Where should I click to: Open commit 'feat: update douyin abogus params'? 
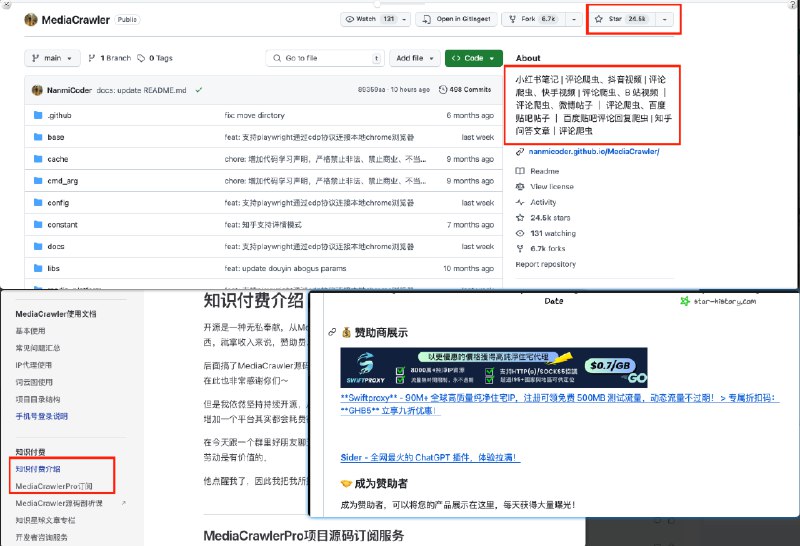point(285,268)
